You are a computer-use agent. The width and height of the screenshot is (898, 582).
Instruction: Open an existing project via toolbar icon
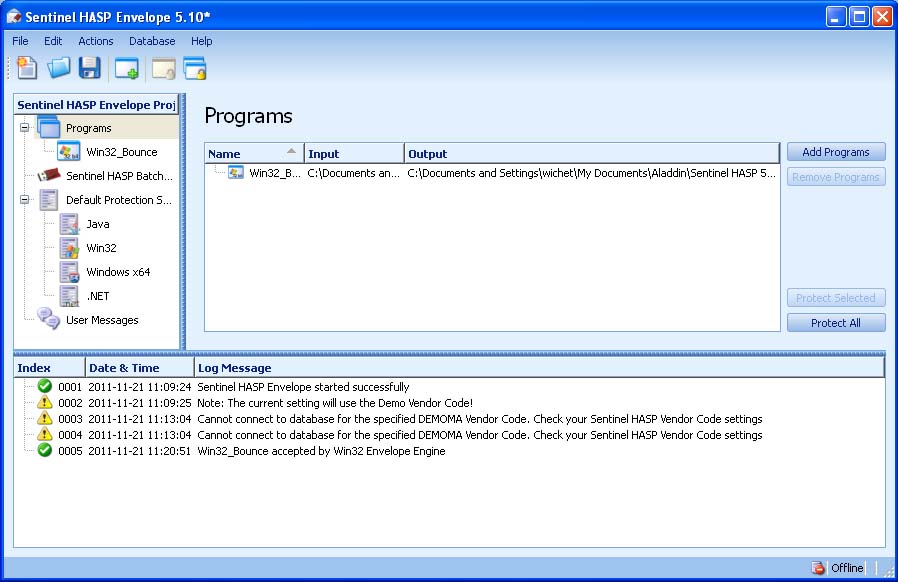coord(58,67)
